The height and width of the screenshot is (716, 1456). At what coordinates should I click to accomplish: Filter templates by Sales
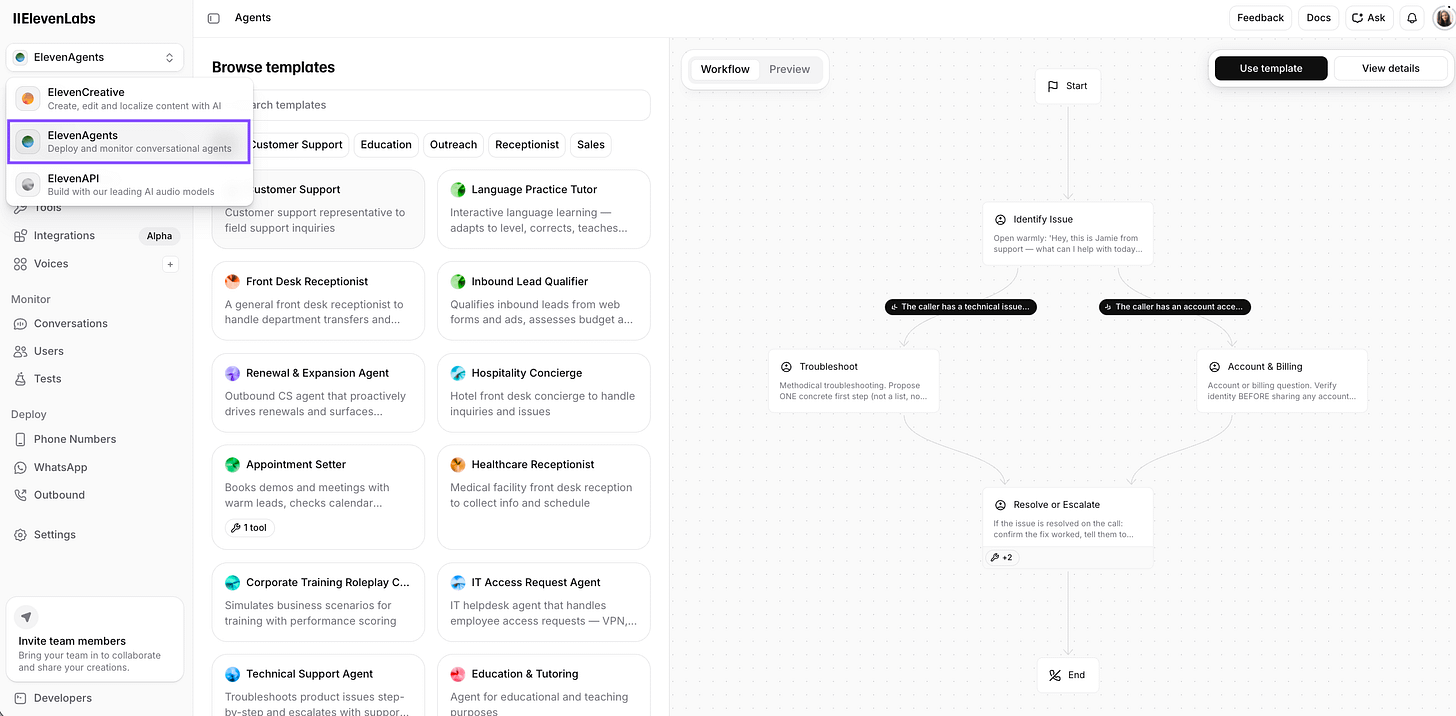point(591,145)
